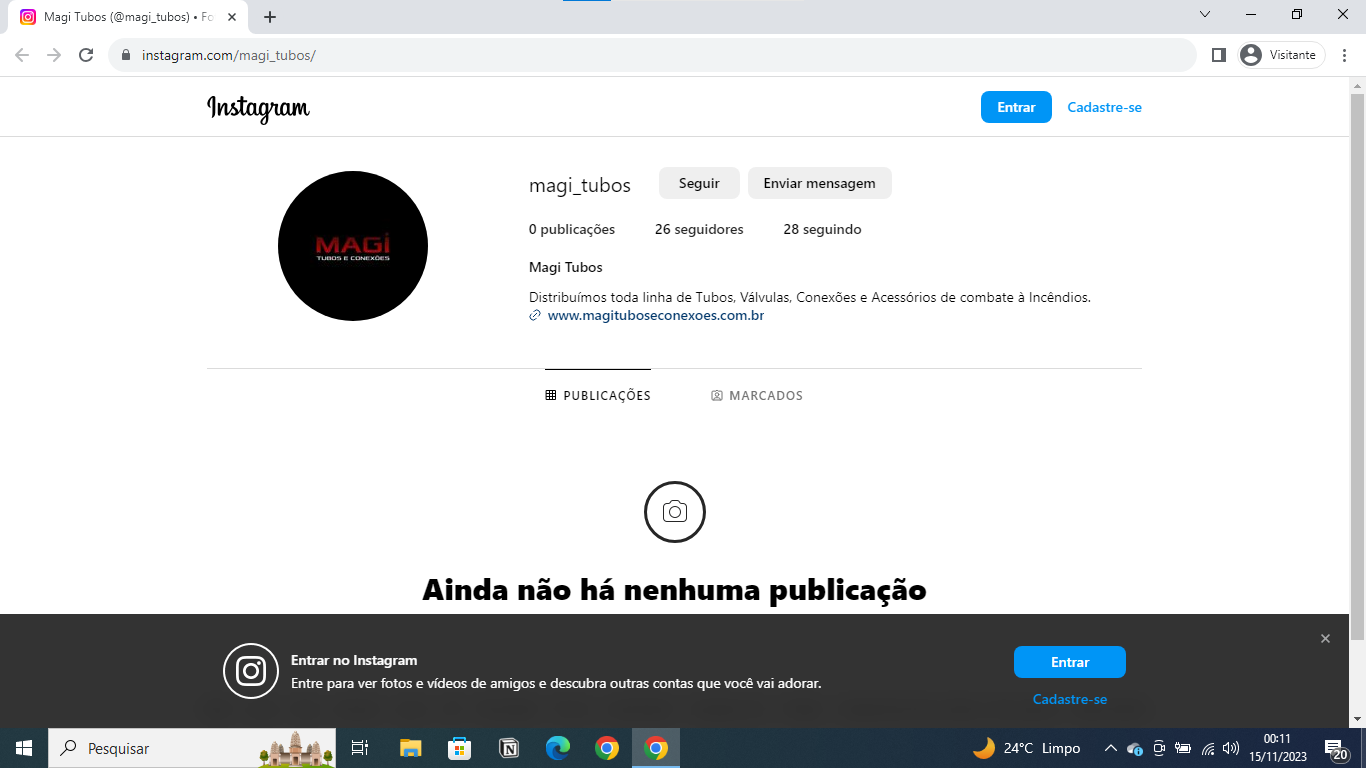Click the padlock icon in the address bar
Screen dimensions: 1366x768
coord(125,55)
